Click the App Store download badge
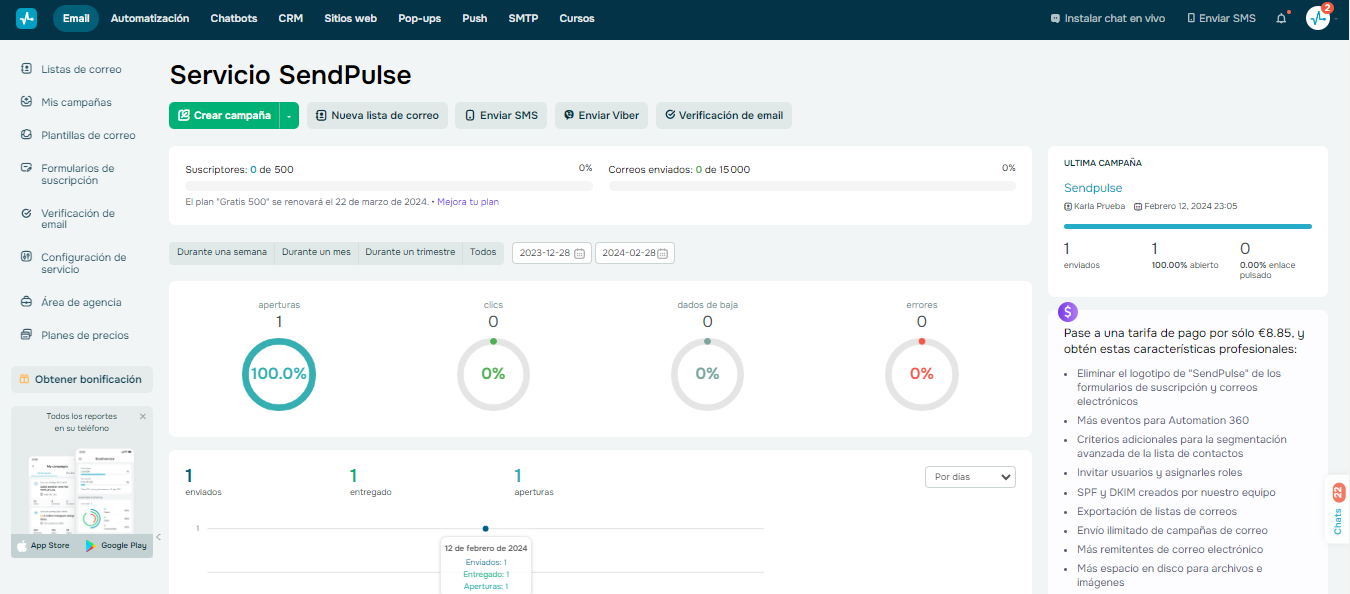Screen dimensions: 1350x594 tap(44, 545)
